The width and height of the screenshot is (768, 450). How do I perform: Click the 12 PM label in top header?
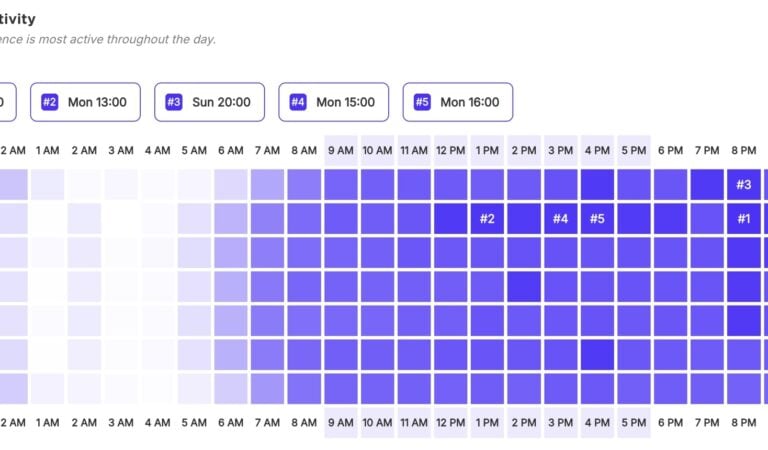pyautogui.click(x=450, y=151)
